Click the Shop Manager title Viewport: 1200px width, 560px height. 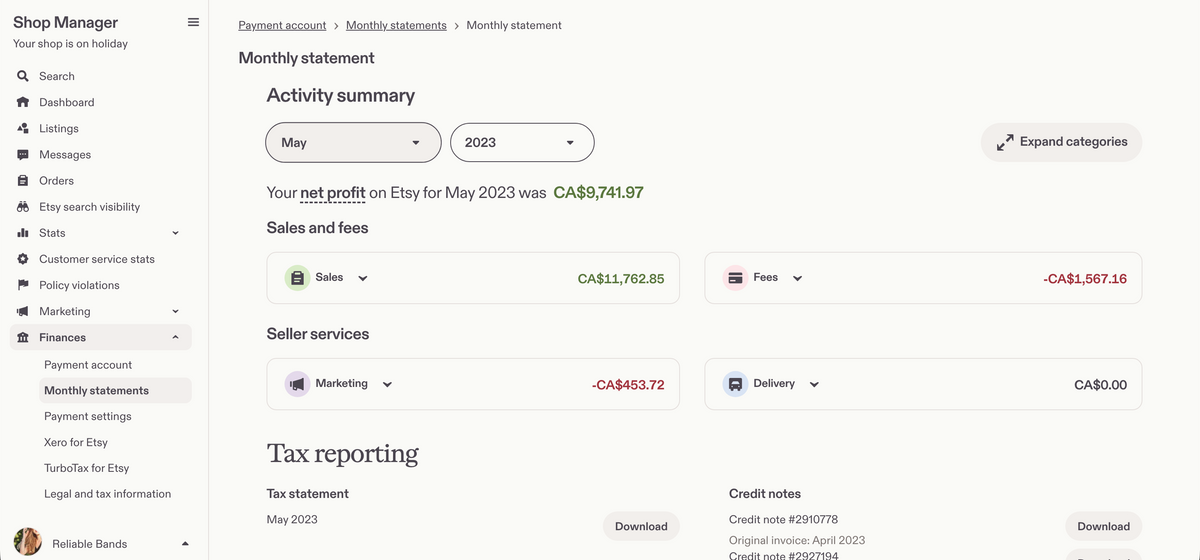point(65,22)
